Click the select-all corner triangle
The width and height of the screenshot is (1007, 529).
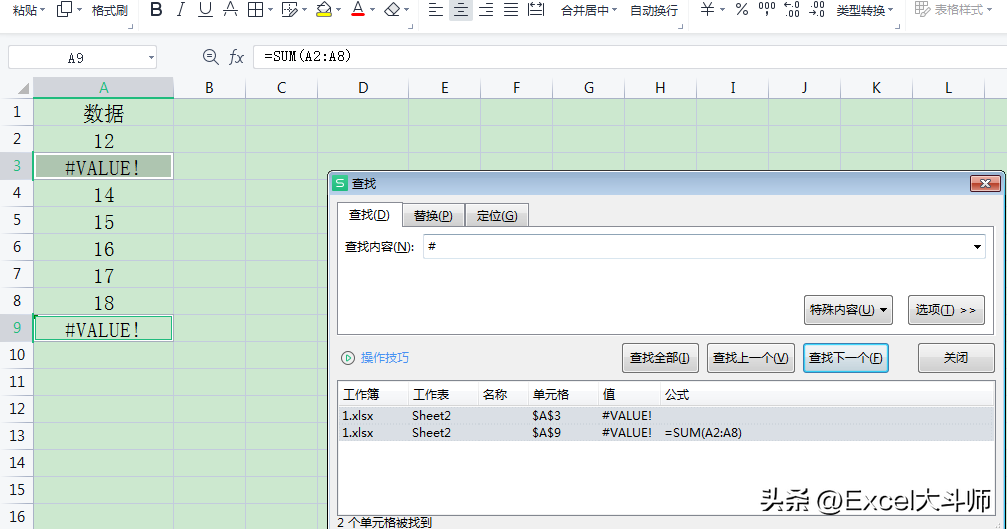(23, 88)
